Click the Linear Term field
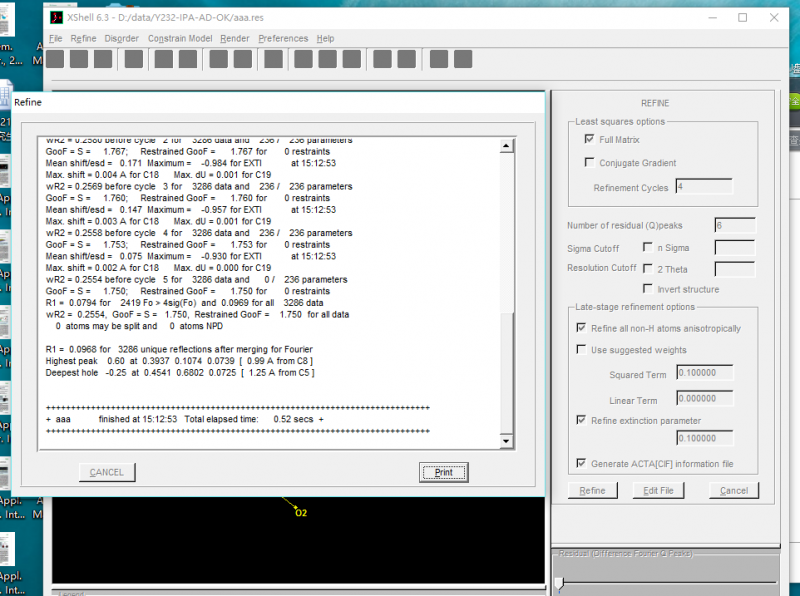 (705, 399)
